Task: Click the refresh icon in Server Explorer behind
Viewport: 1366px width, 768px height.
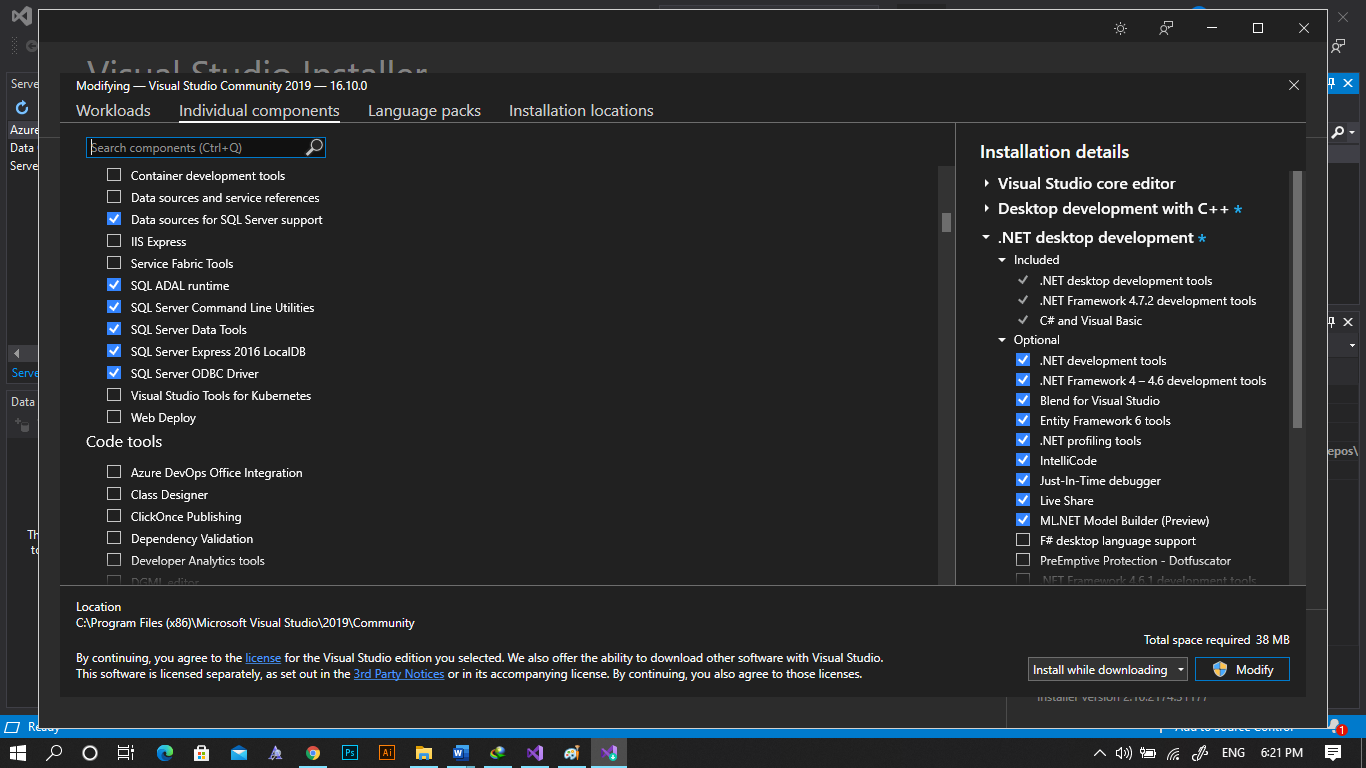Action: point(22,107)
